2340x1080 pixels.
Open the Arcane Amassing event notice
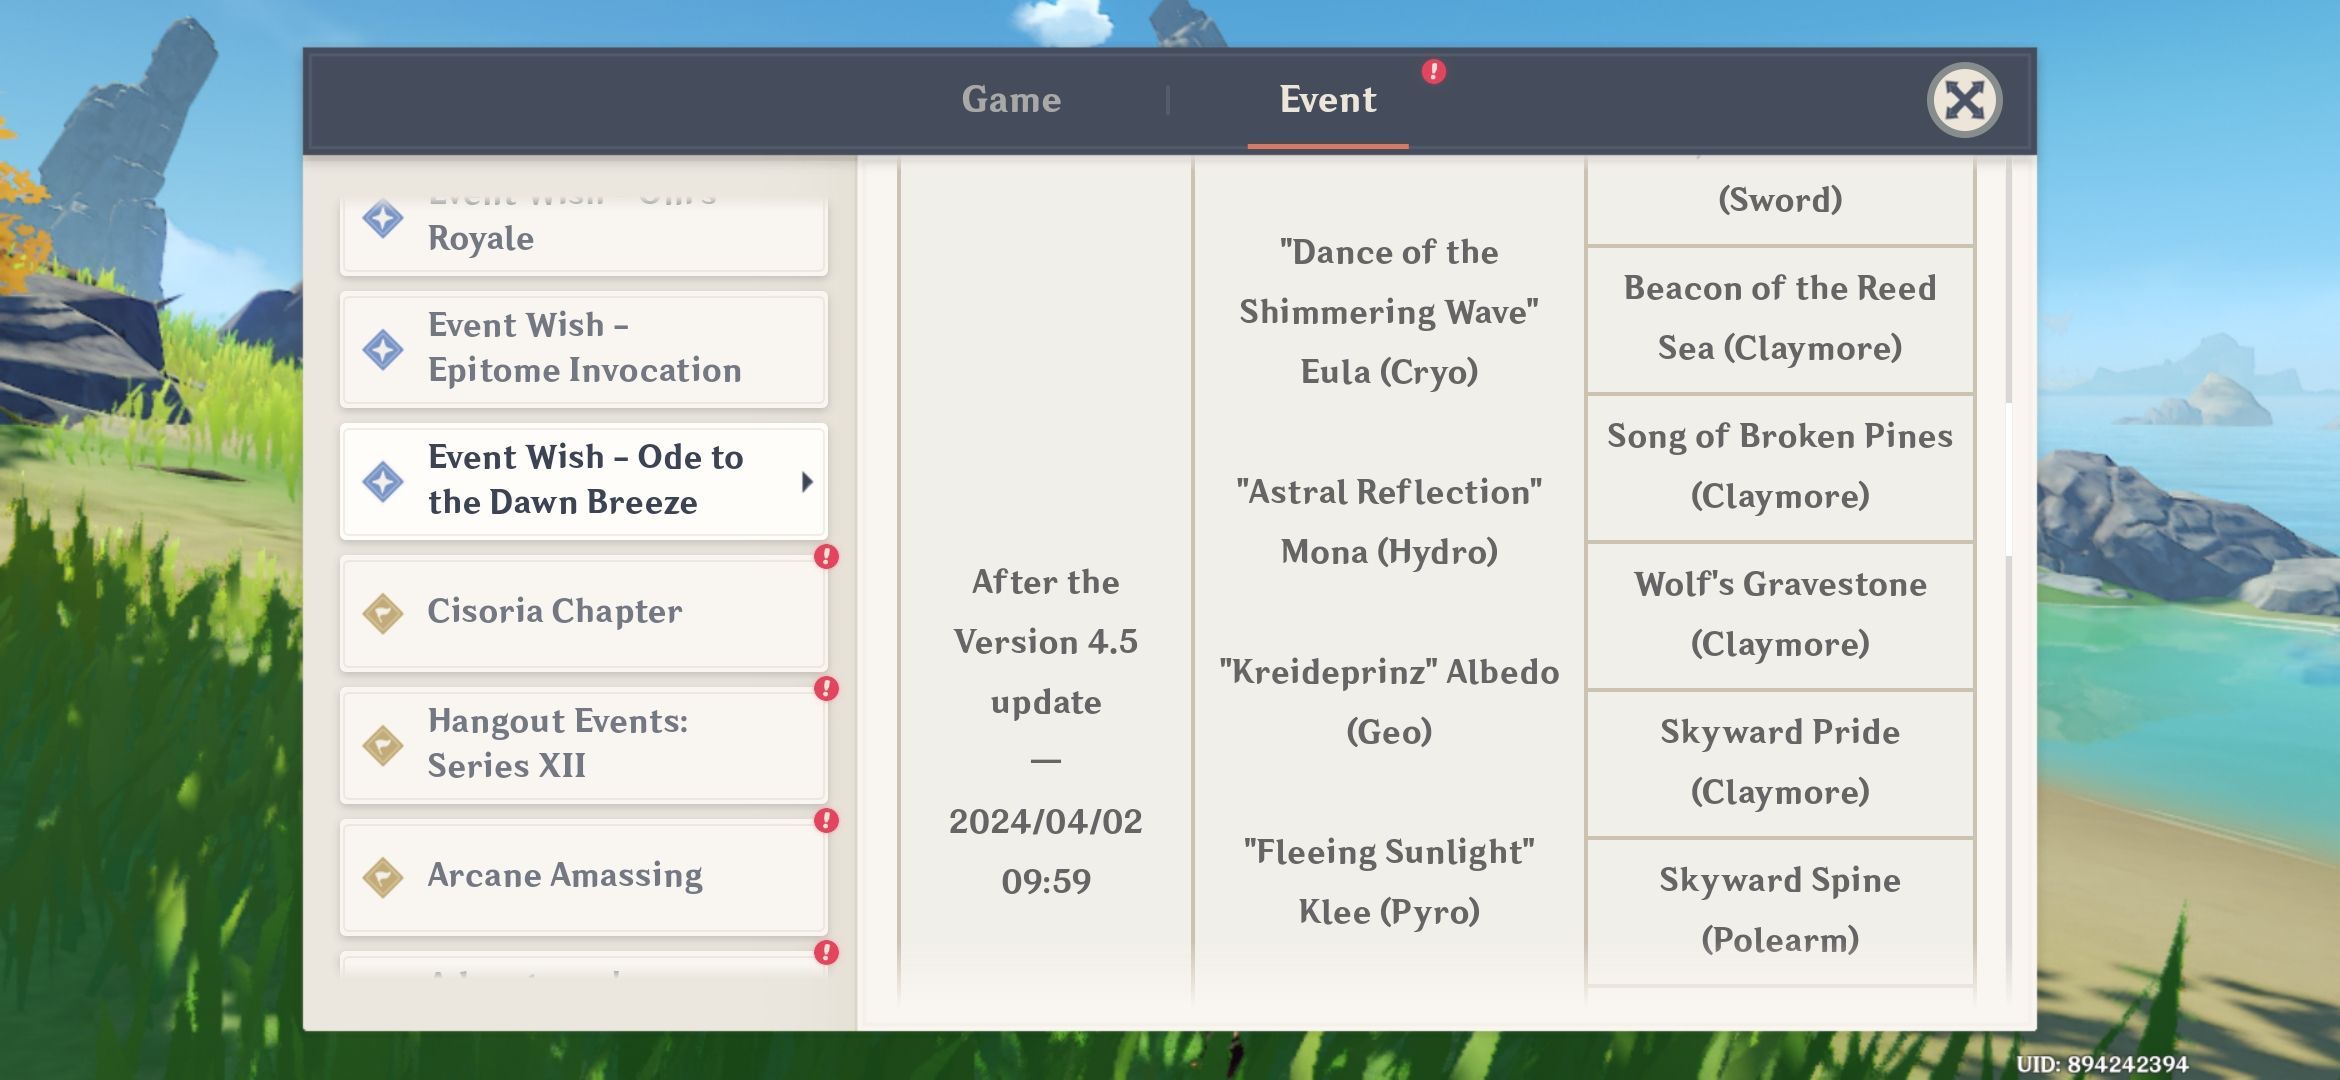coord(584,876)
